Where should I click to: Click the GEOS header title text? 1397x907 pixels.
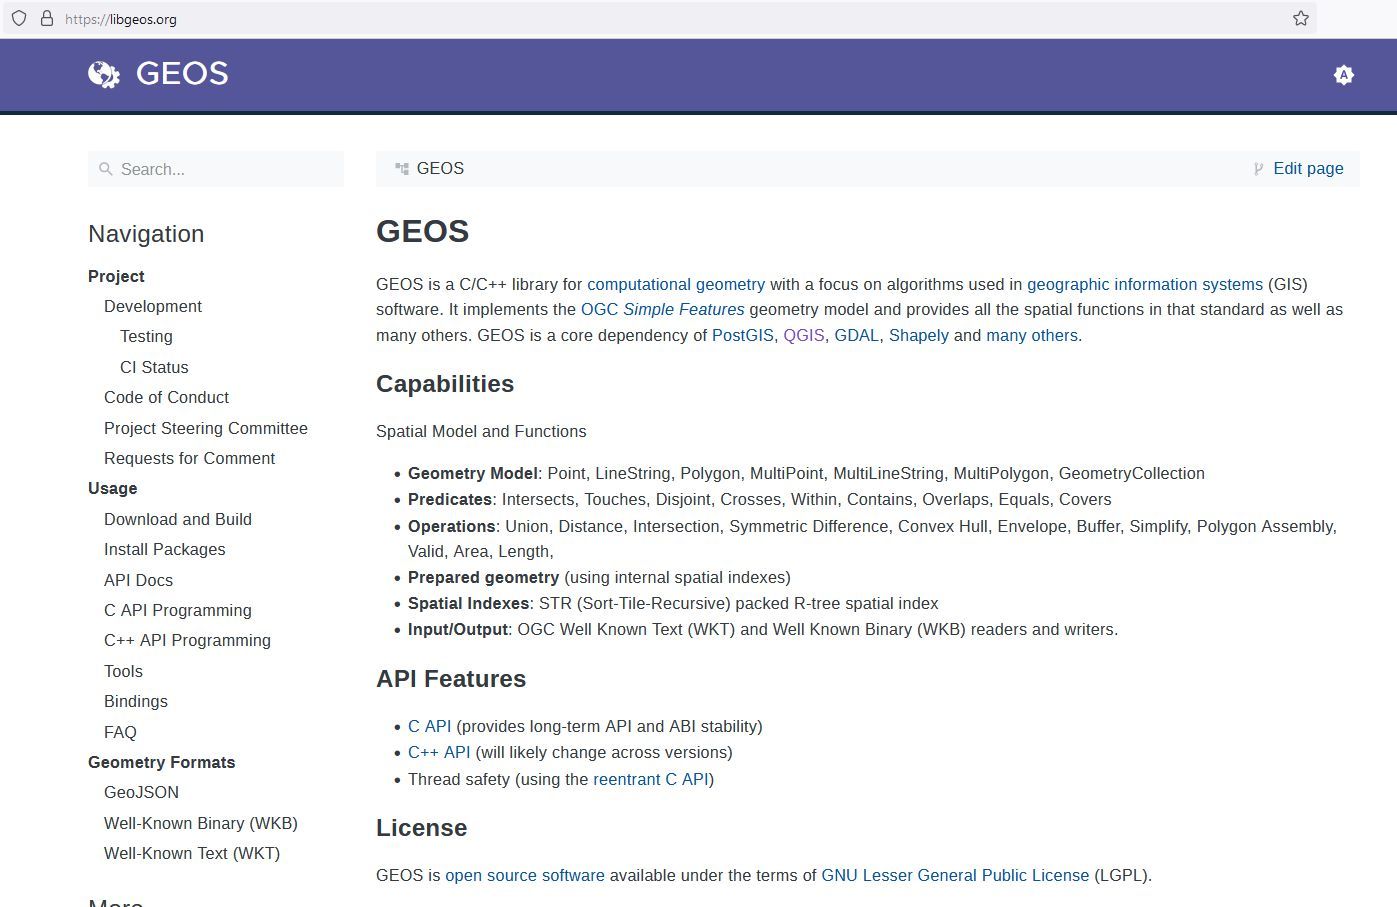[x=182, y=73]
